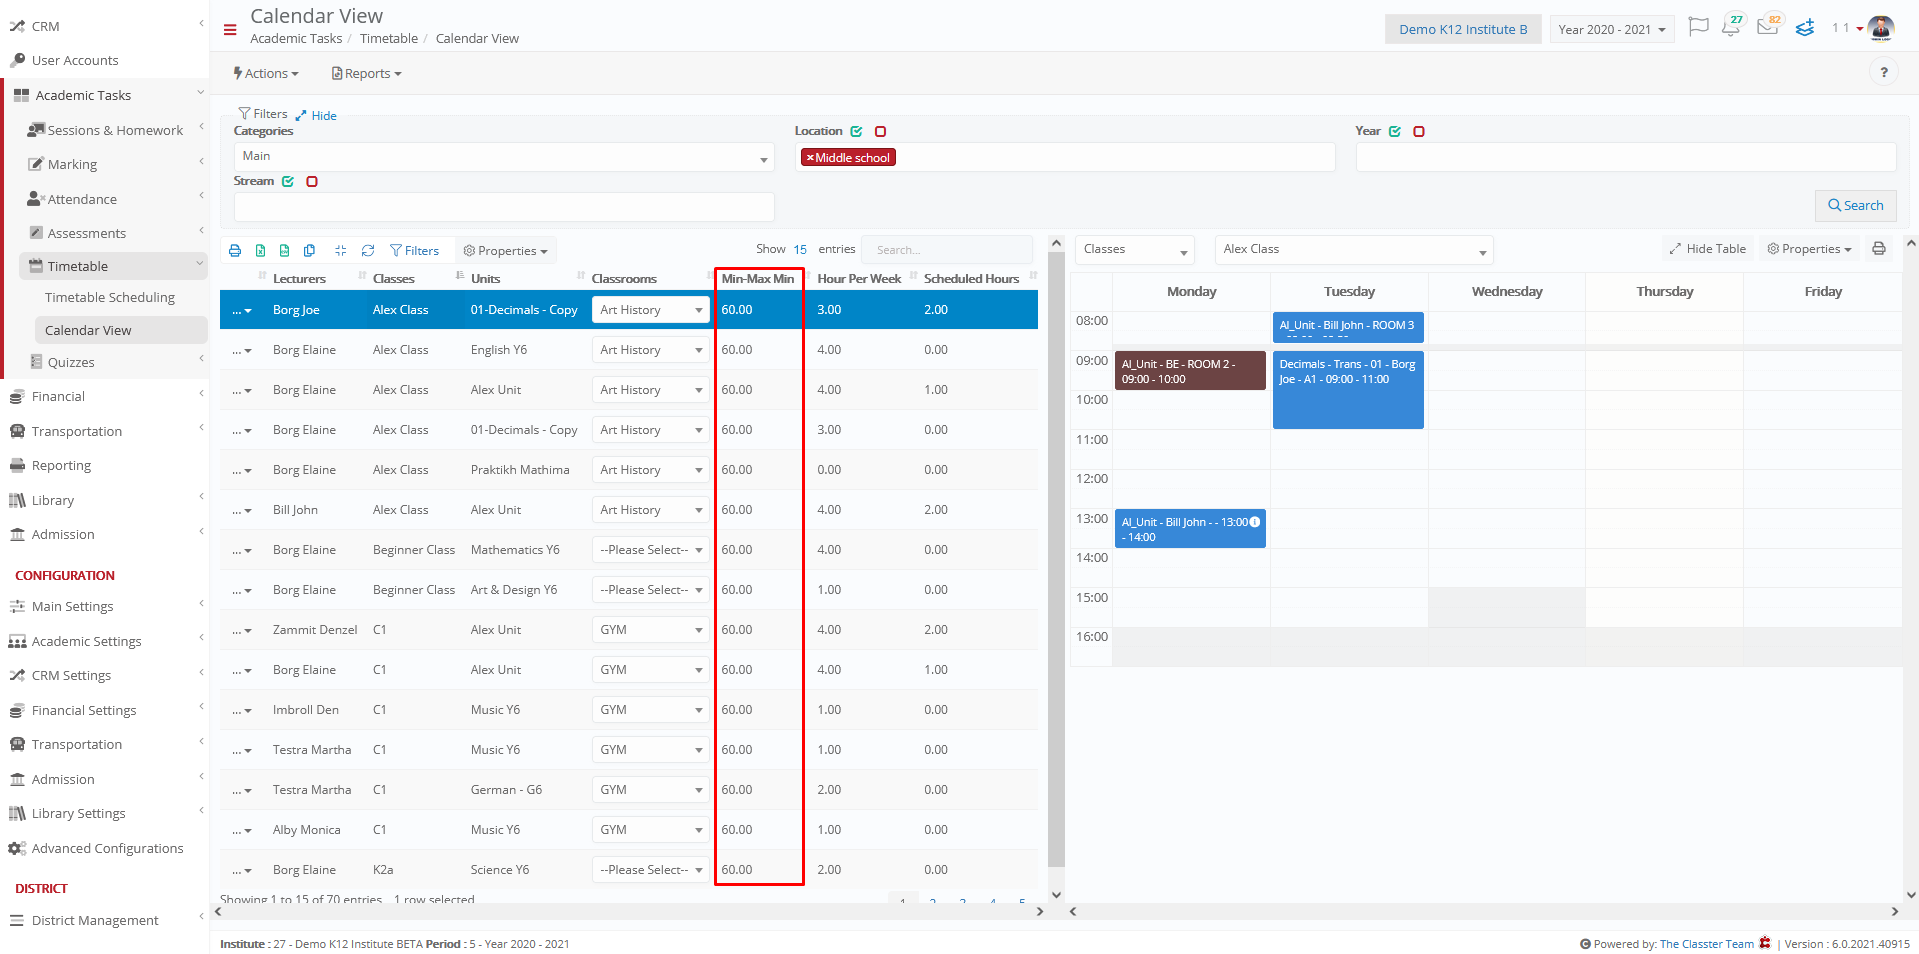Expand Sessions & Homework menu
Screen dimensions: 1919x954
[113, 130]
